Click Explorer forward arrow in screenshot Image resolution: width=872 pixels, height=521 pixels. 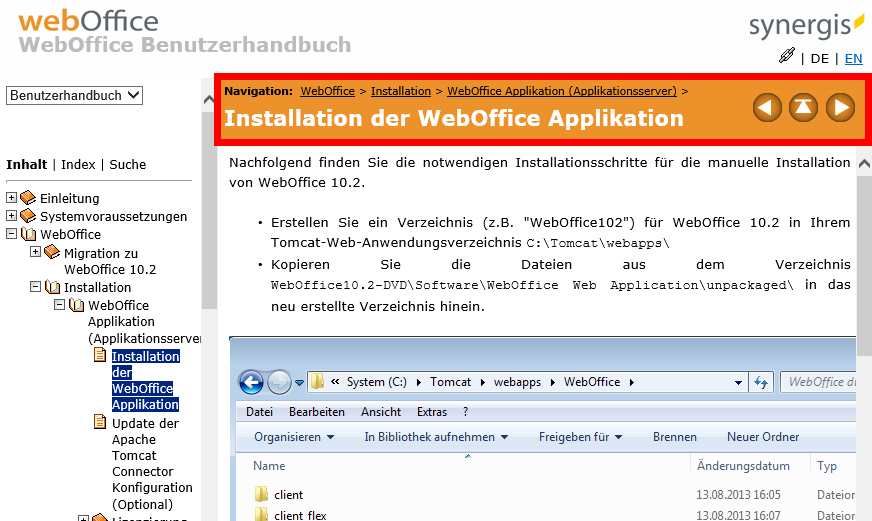point(279,382)
